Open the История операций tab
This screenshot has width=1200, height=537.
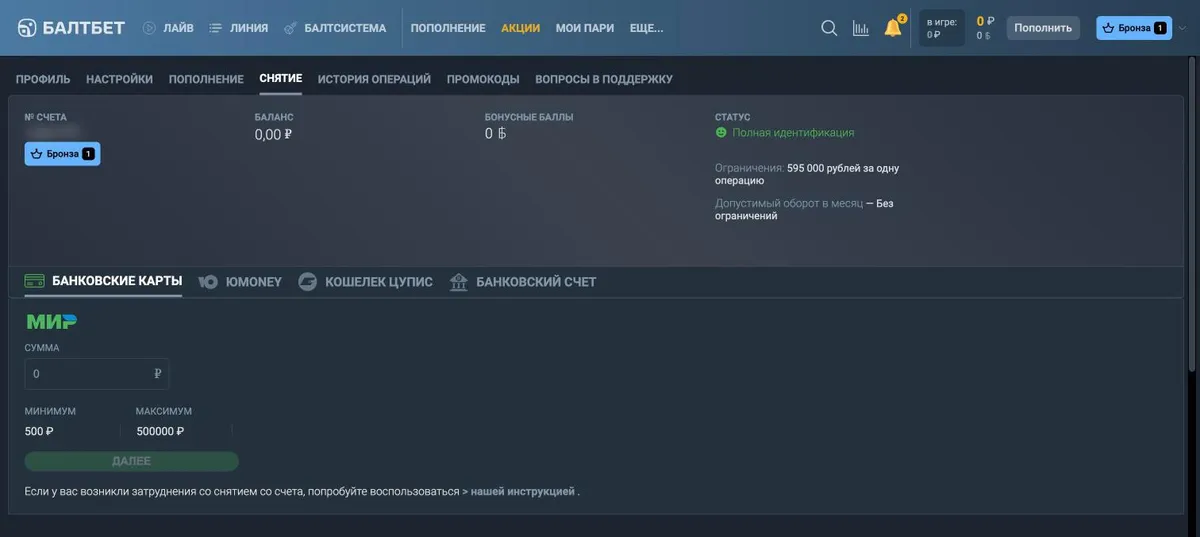pyautogui.click(x=374, y=79)
